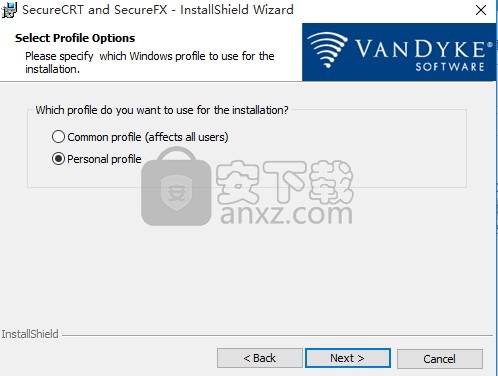Click the watermark shopping bag shield icon

pyautogui.click(x=176, y=187)
